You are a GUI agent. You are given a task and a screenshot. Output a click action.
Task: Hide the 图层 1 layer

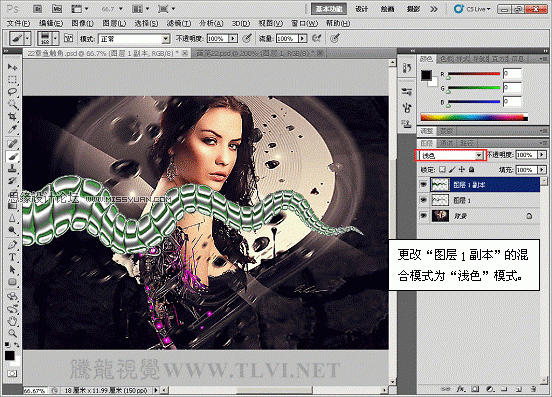[424, 200]
